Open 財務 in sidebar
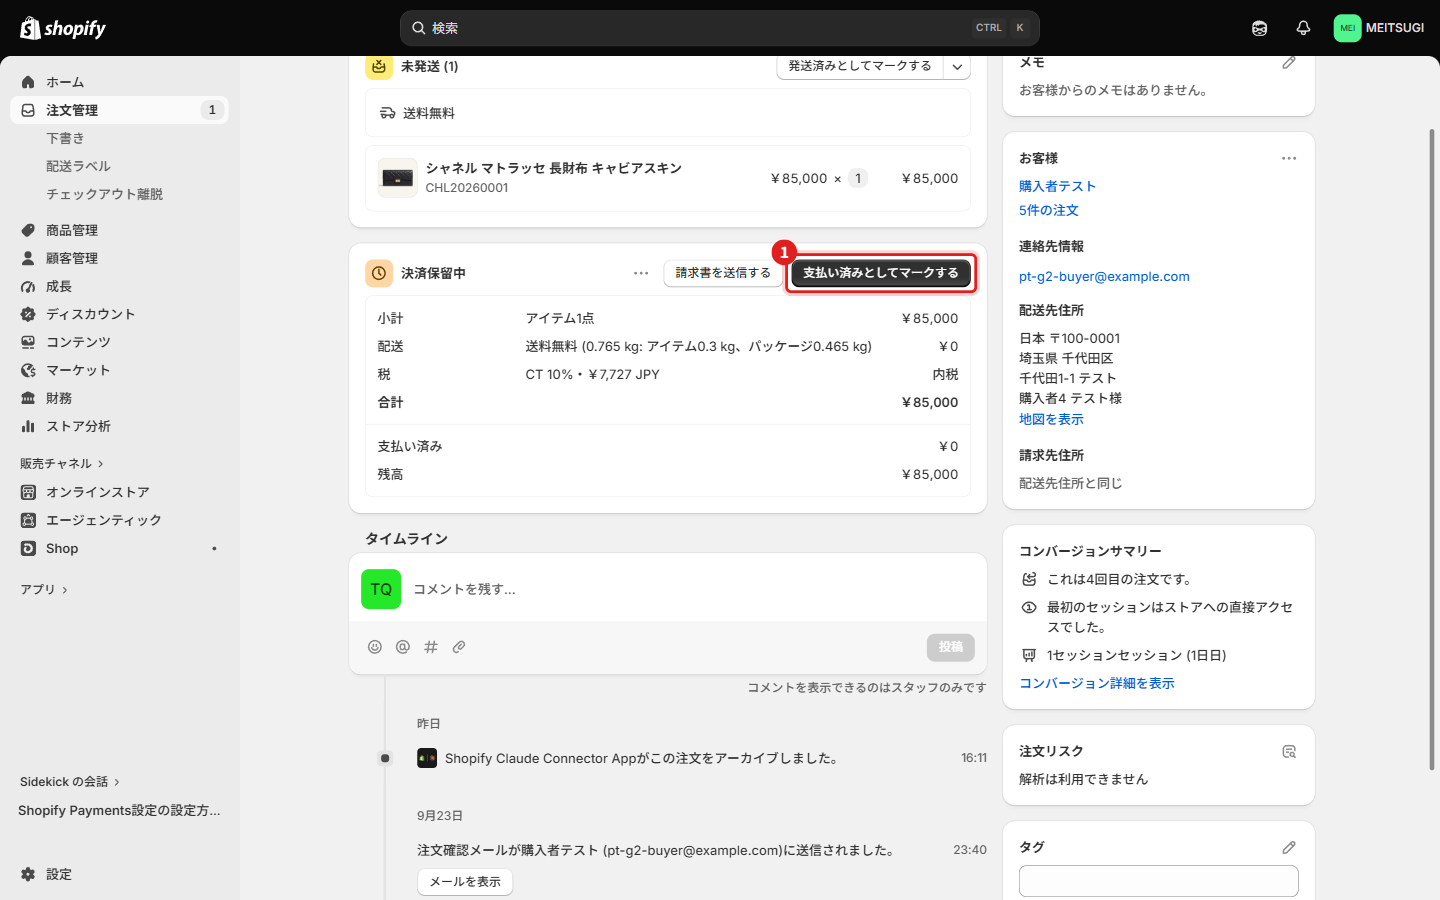Viewport: 1440px width, 900px height. tap(119, 398)
